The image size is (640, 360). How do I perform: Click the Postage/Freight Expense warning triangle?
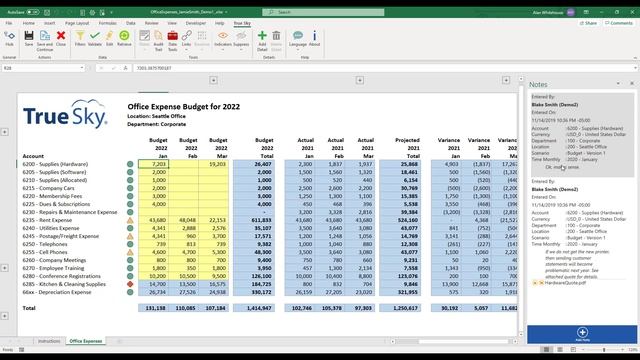pos(130,236)
